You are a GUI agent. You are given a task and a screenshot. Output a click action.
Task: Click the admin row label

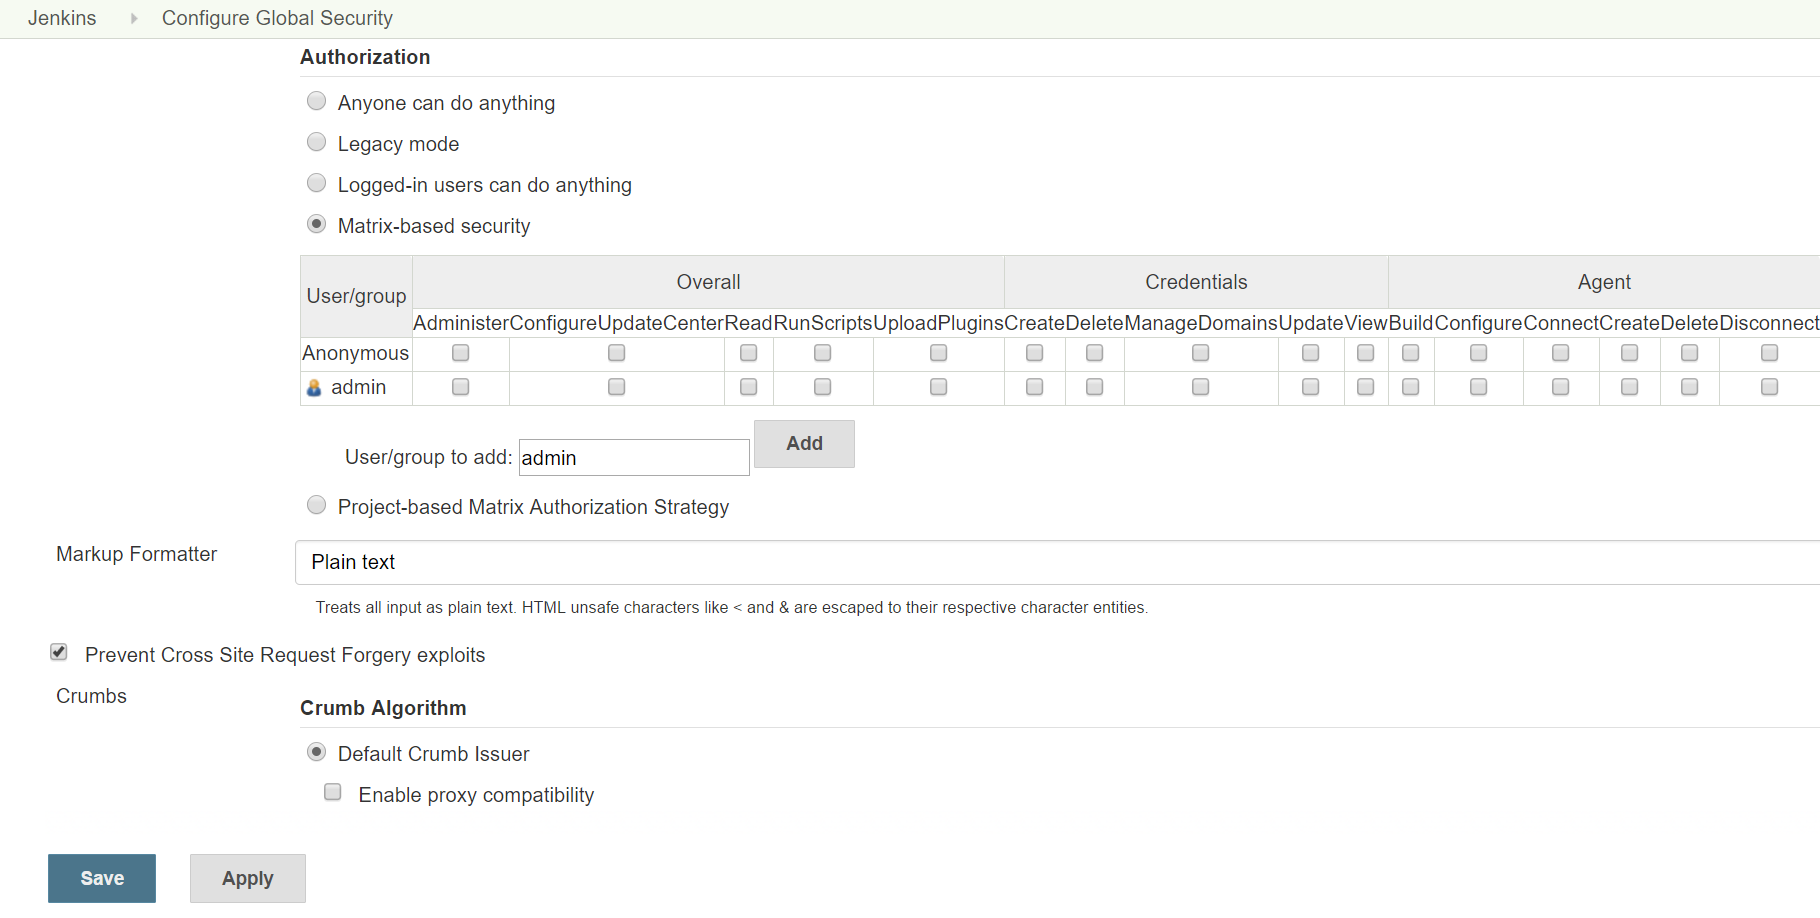coord(359,387)
